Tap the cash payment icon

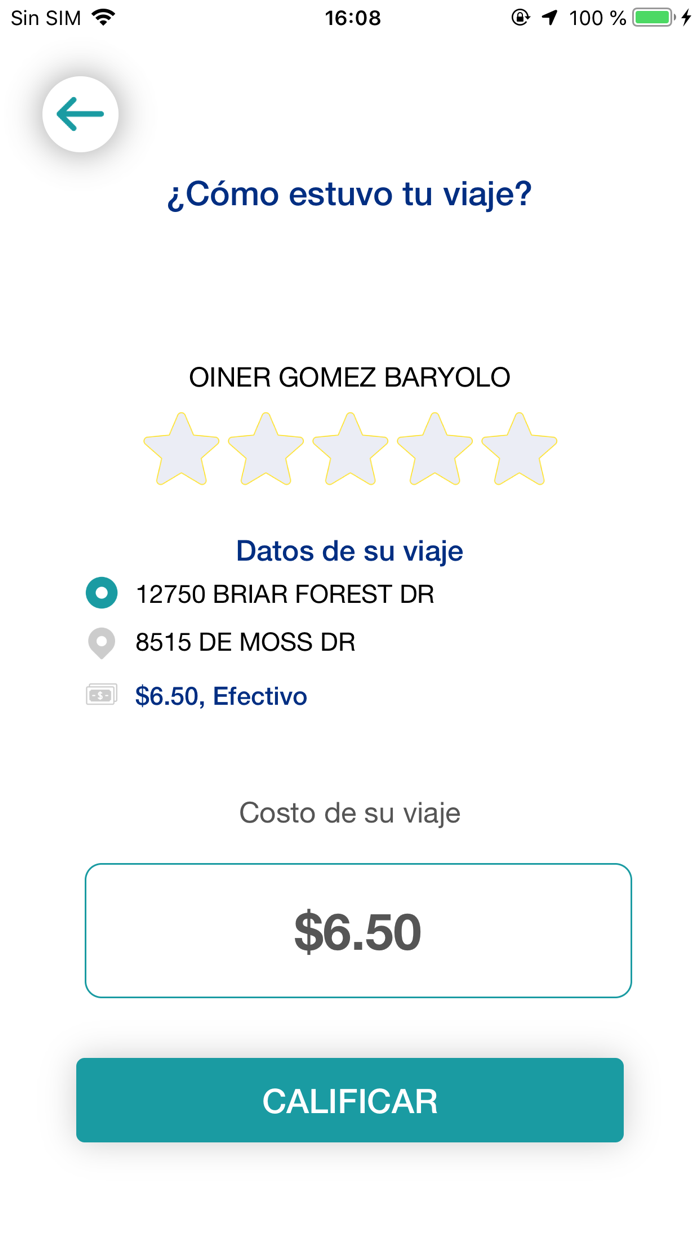(101, 694)
